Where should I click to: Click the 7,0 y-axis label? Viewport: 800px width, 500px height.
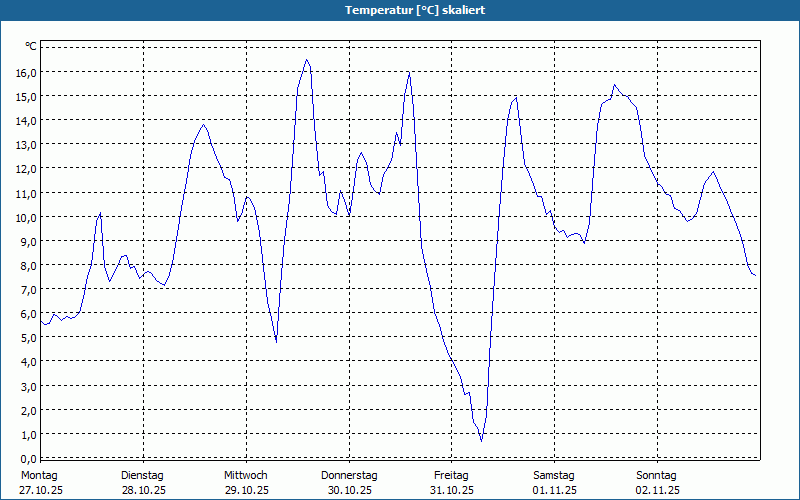[29, 290]
